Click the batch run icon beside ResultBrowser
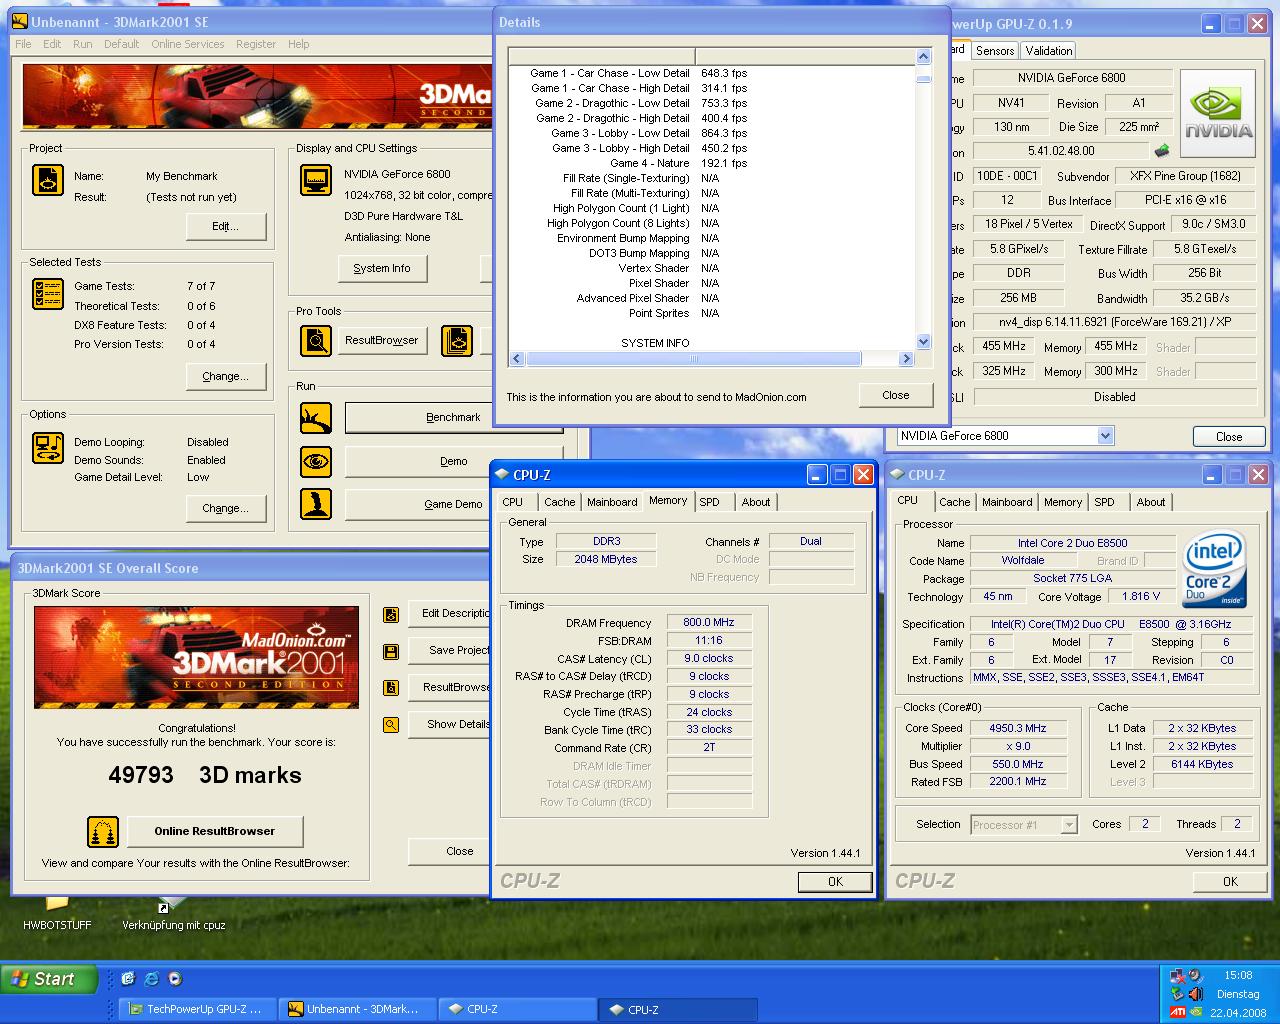The image size is (1280, 1024). click(x=457, y=341)
